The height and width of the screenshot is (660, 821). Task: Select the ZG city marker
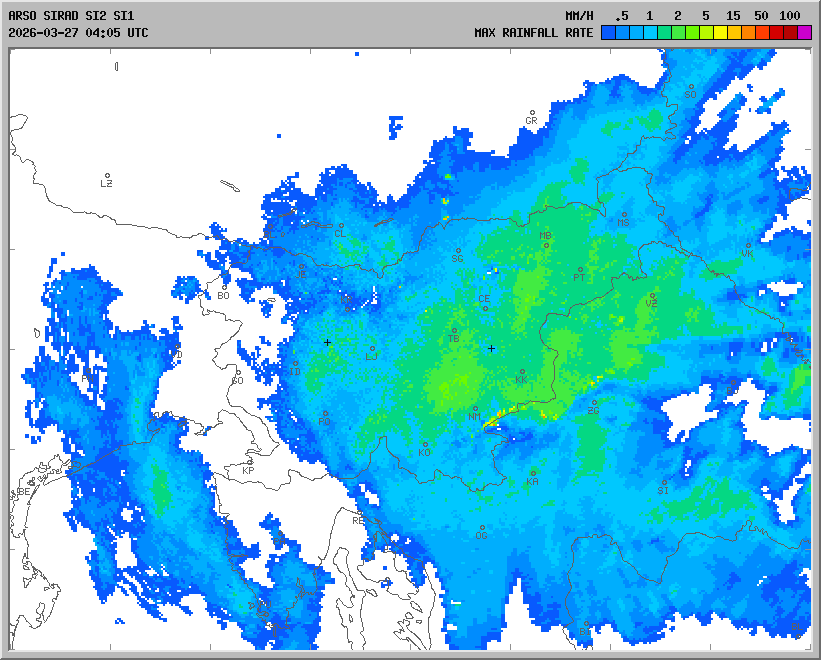click(x=594, y=403)
